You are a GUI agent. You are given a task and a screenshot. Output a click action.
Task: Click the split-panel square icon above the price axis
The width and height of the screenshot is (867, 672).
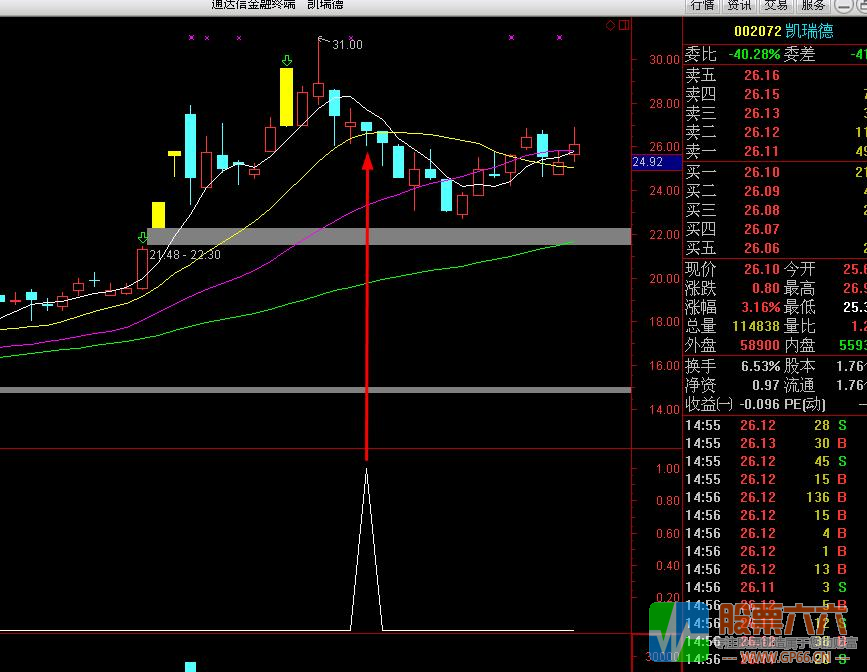click(624, 25)
